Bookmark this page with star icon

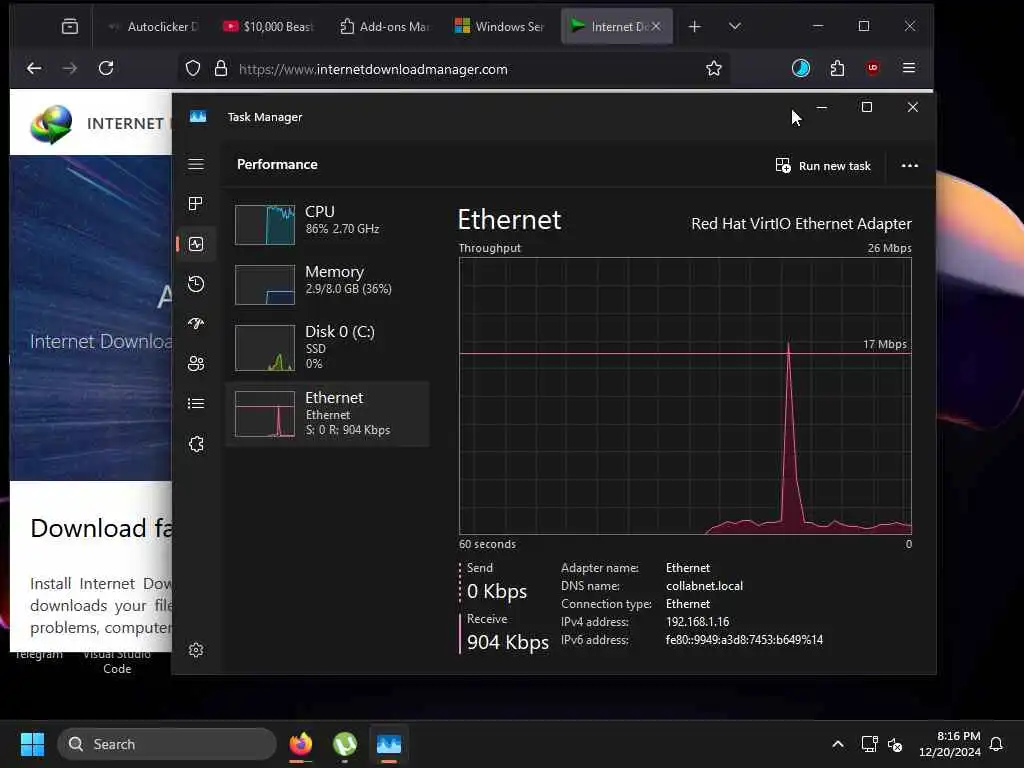point(714,69)
